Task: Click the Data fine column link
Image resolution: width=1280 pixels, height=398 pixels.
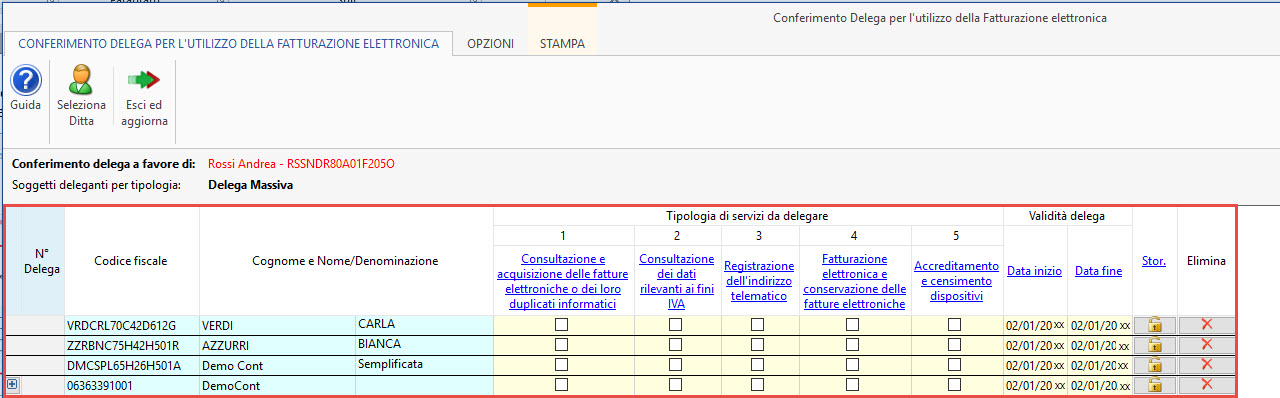Action: pyautogui.click(x=1099, y=271)
